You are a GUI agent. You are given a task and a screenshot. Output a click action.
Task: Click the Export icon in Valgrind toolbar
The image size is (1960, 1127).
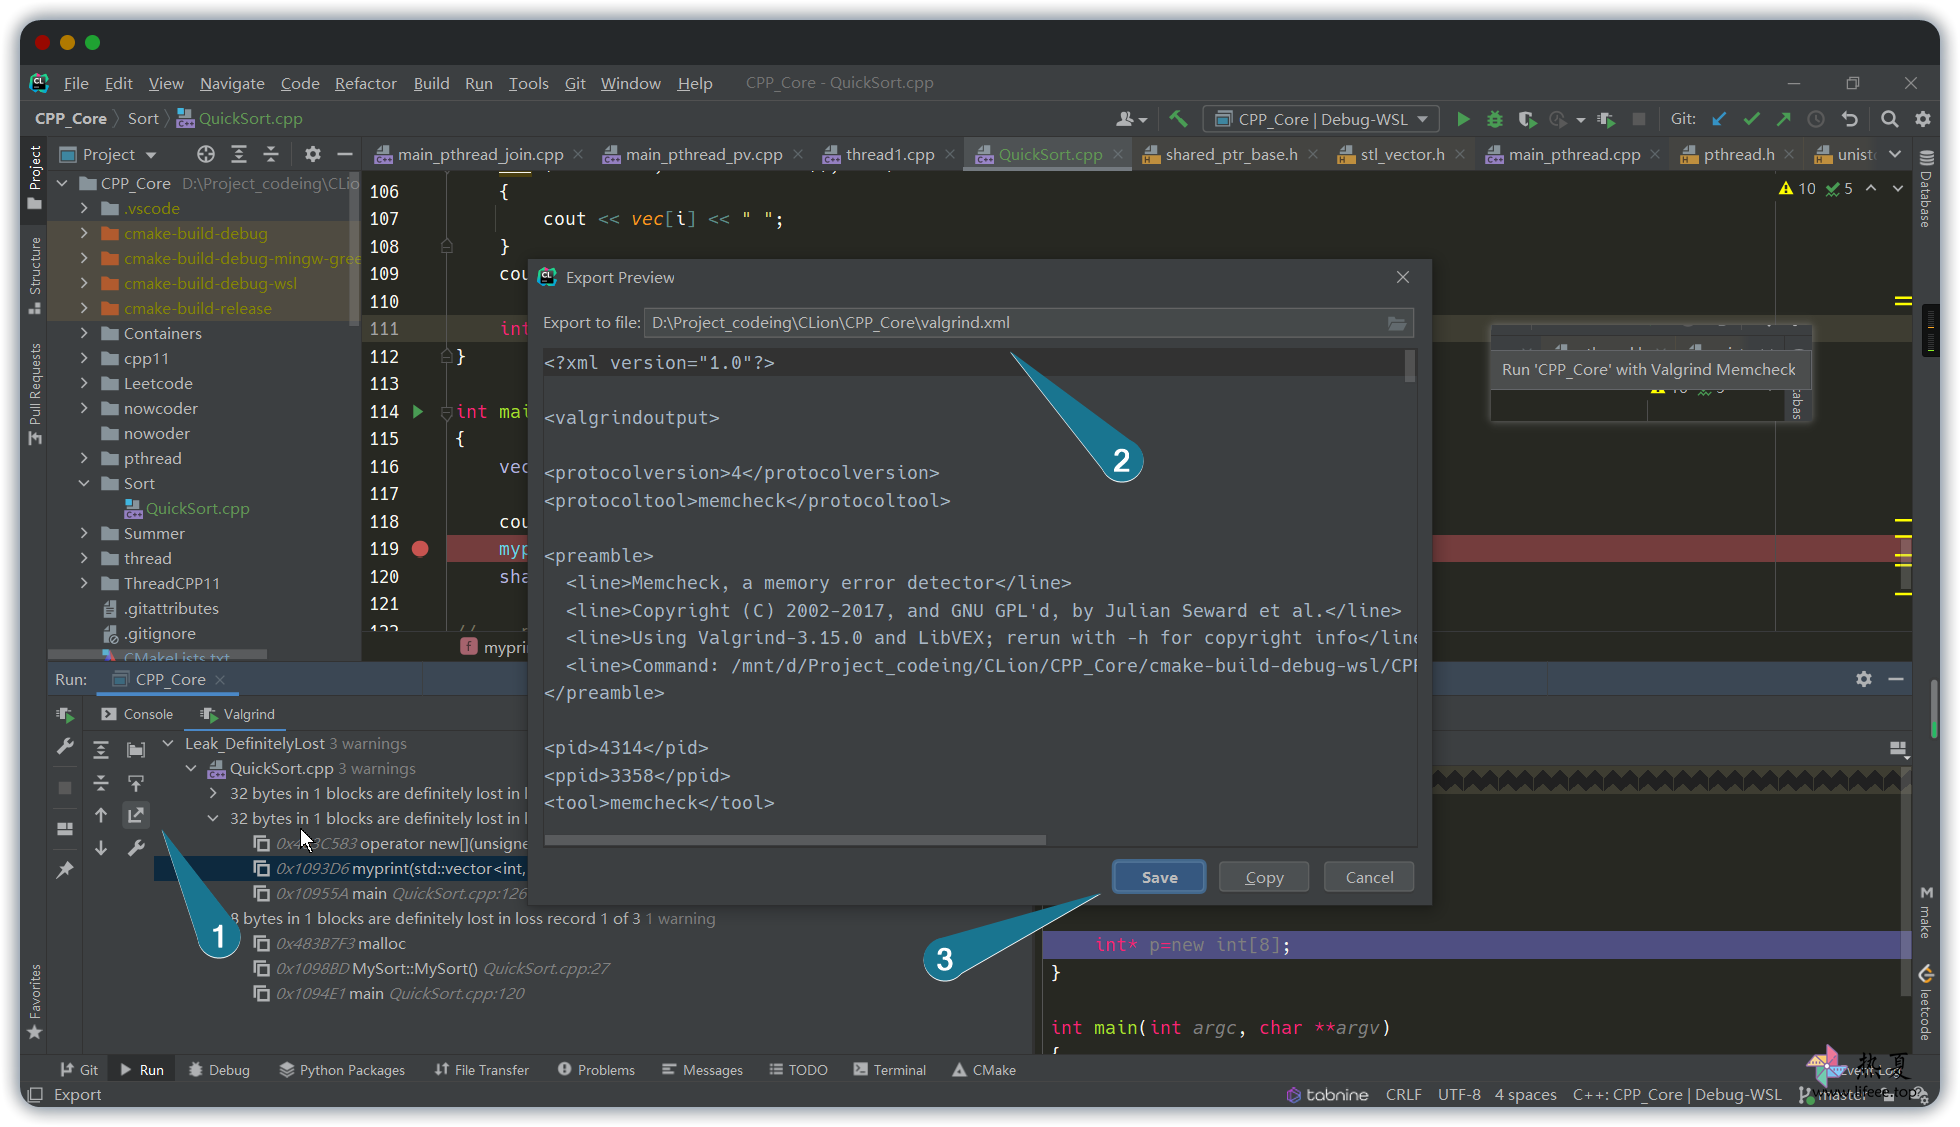pos(136,816)
